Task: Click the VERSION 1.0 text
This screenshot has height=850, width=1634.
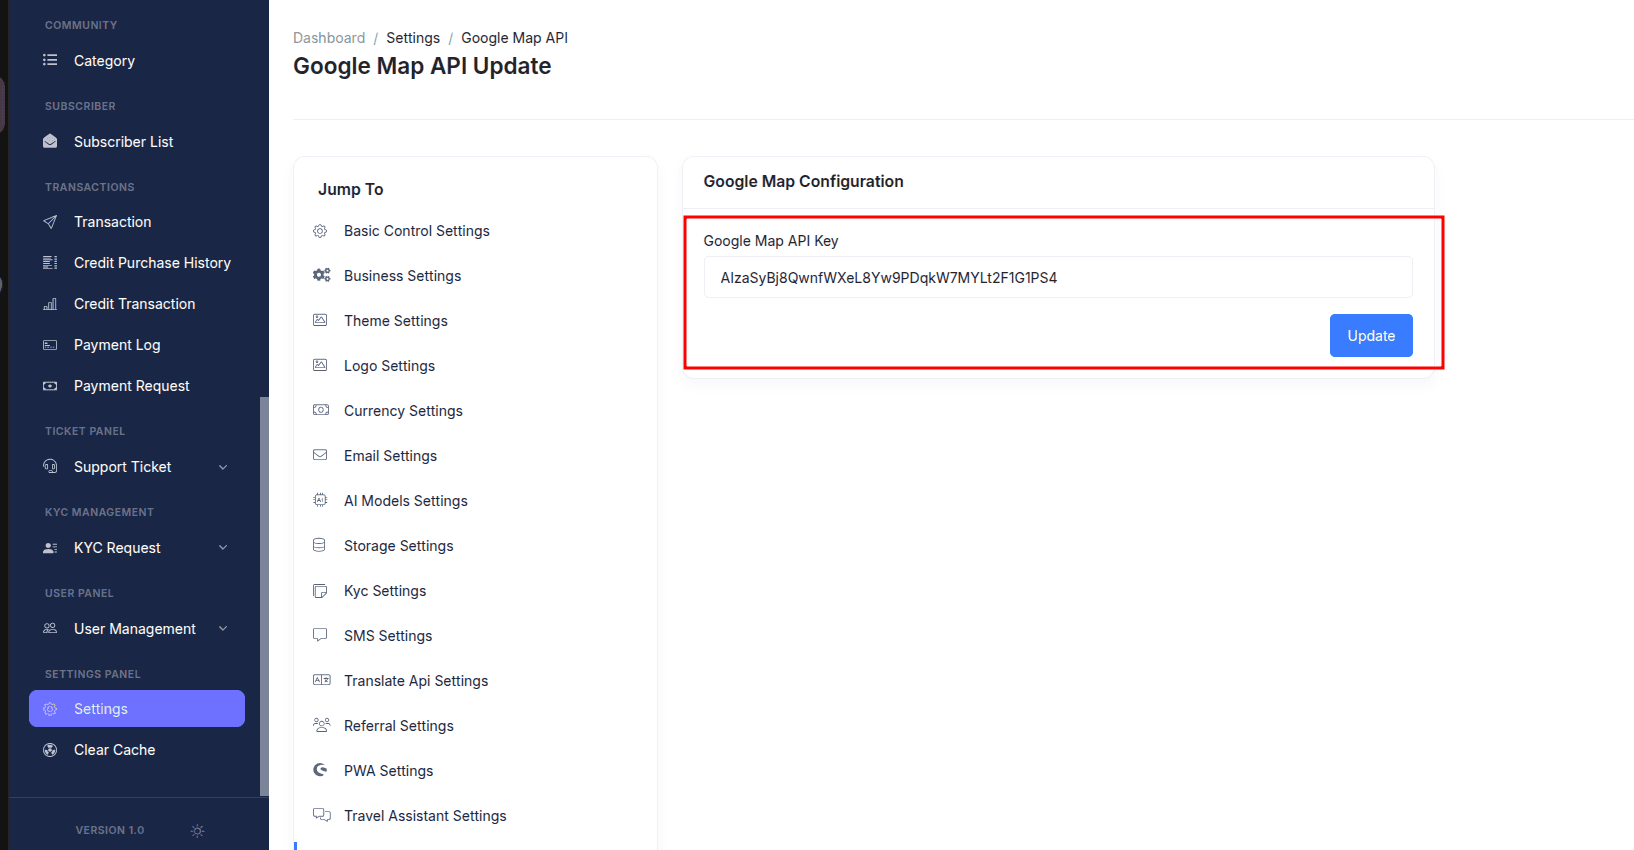Action: tap(110, 830)
